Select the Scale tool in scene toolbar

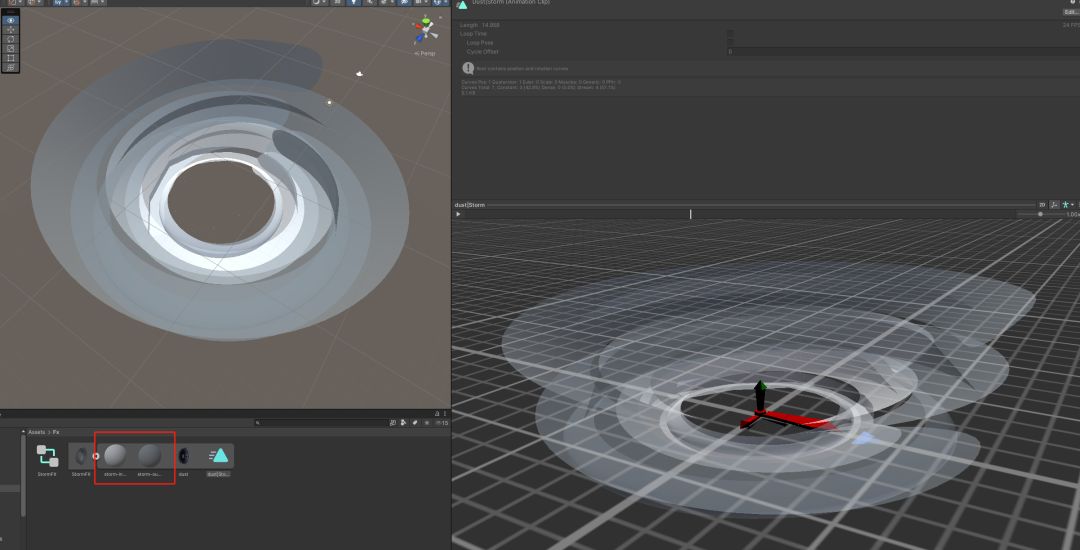(x=11, y=48)
